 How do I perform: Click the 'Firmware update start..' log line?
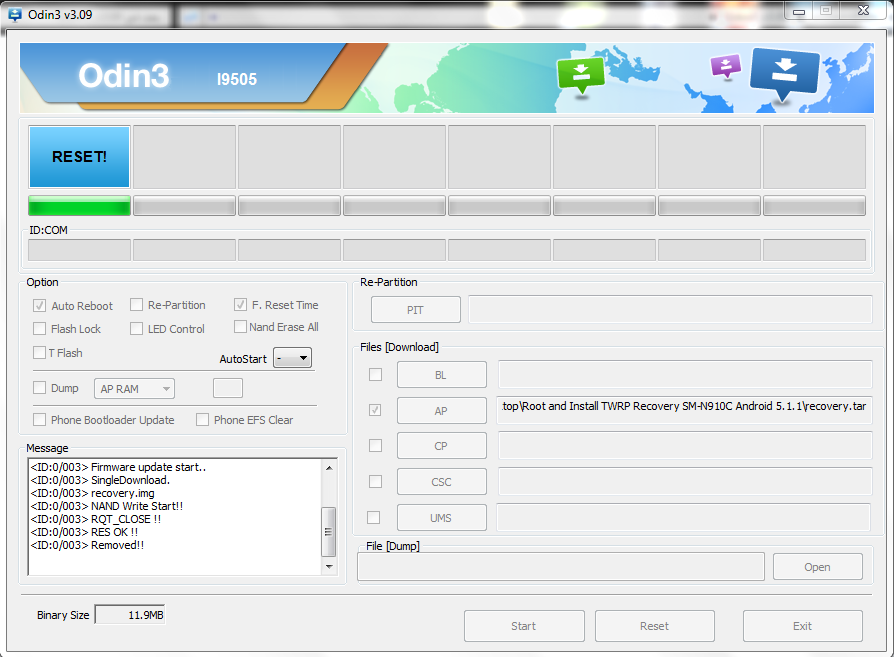(x=119, y=467)
